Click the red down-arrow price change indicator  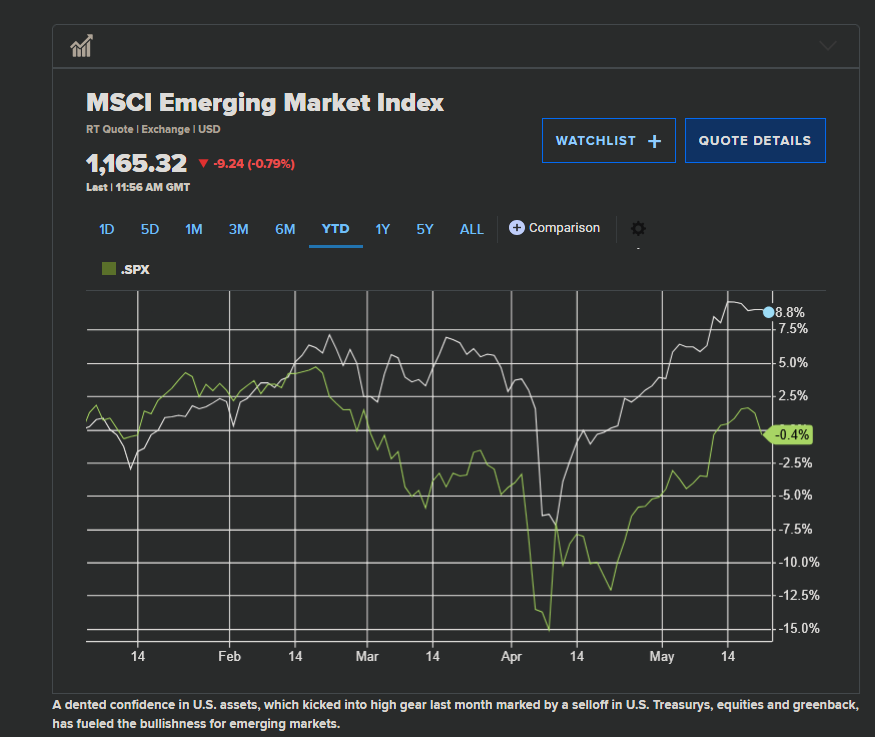(x=203, y=163)
